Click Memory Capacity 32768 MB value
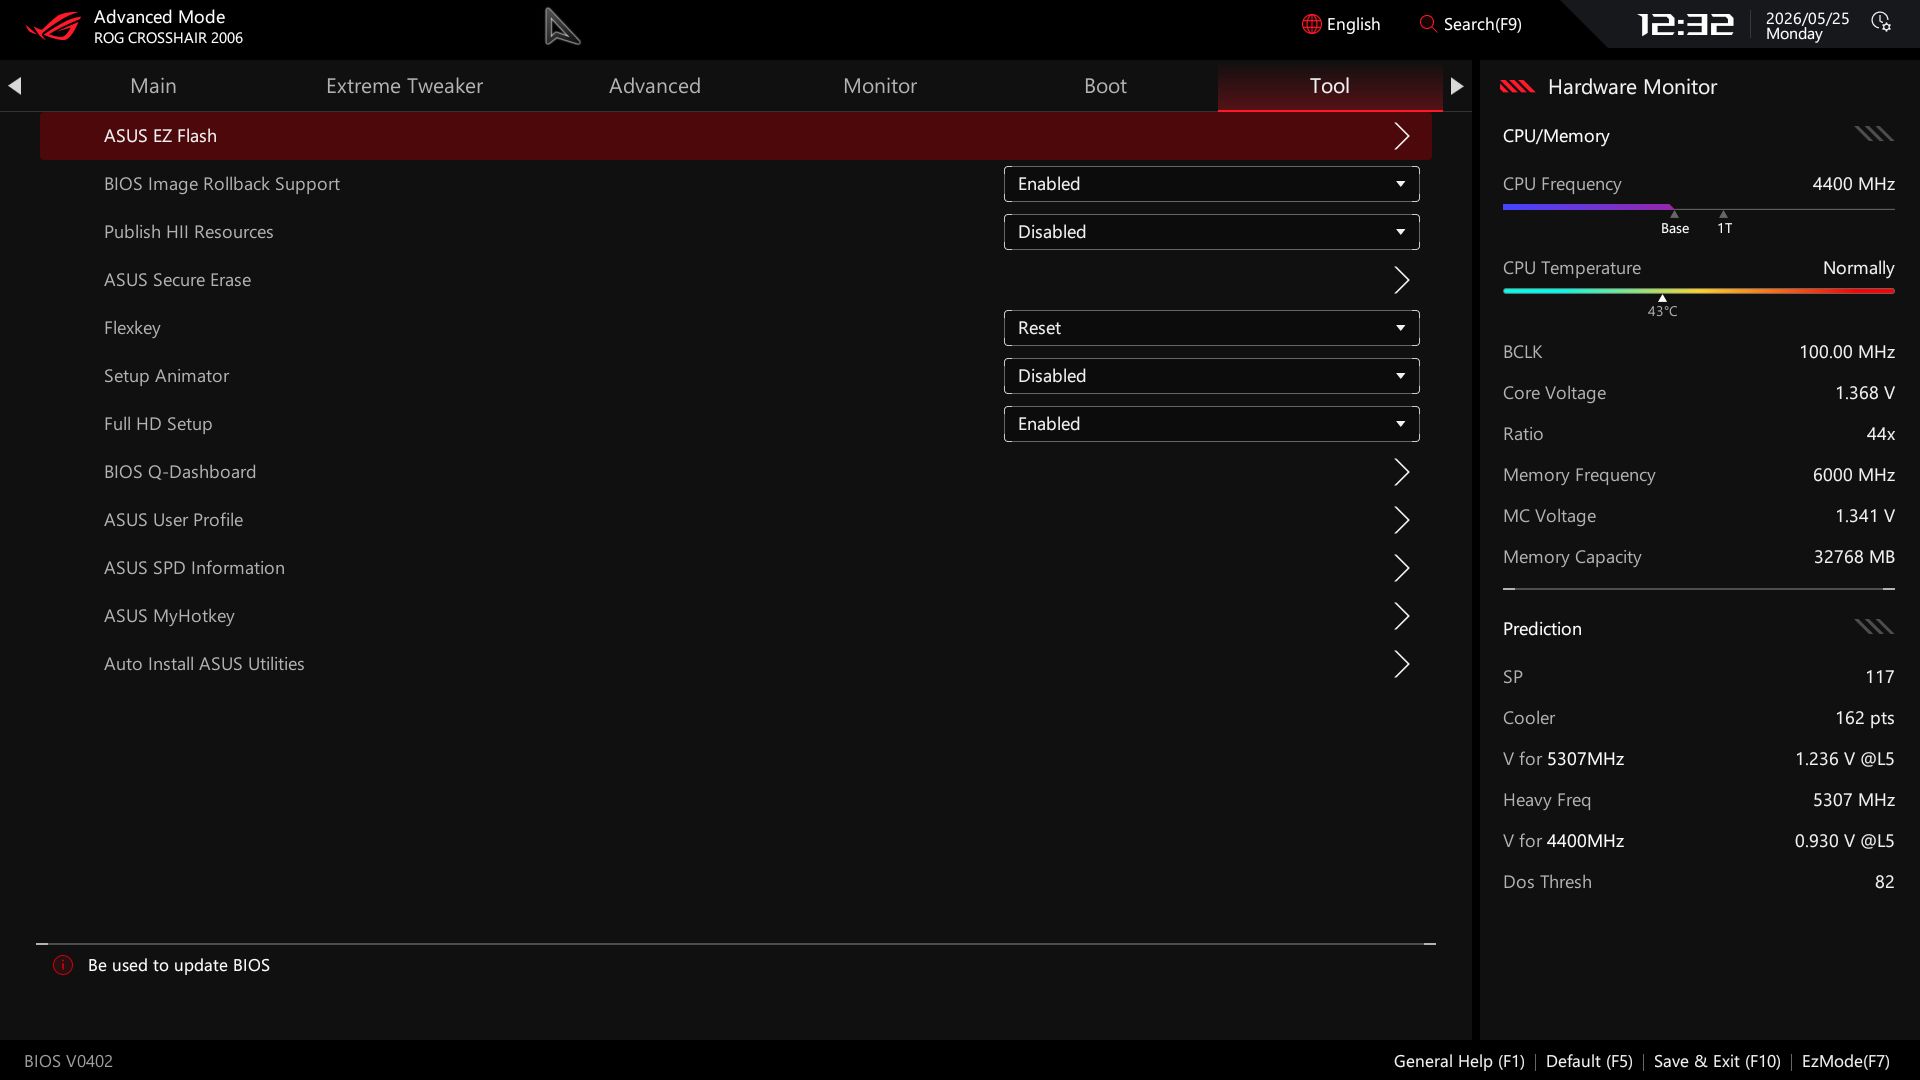1920x1080 pixels. pyautogui.click(x=1854, y=557)
